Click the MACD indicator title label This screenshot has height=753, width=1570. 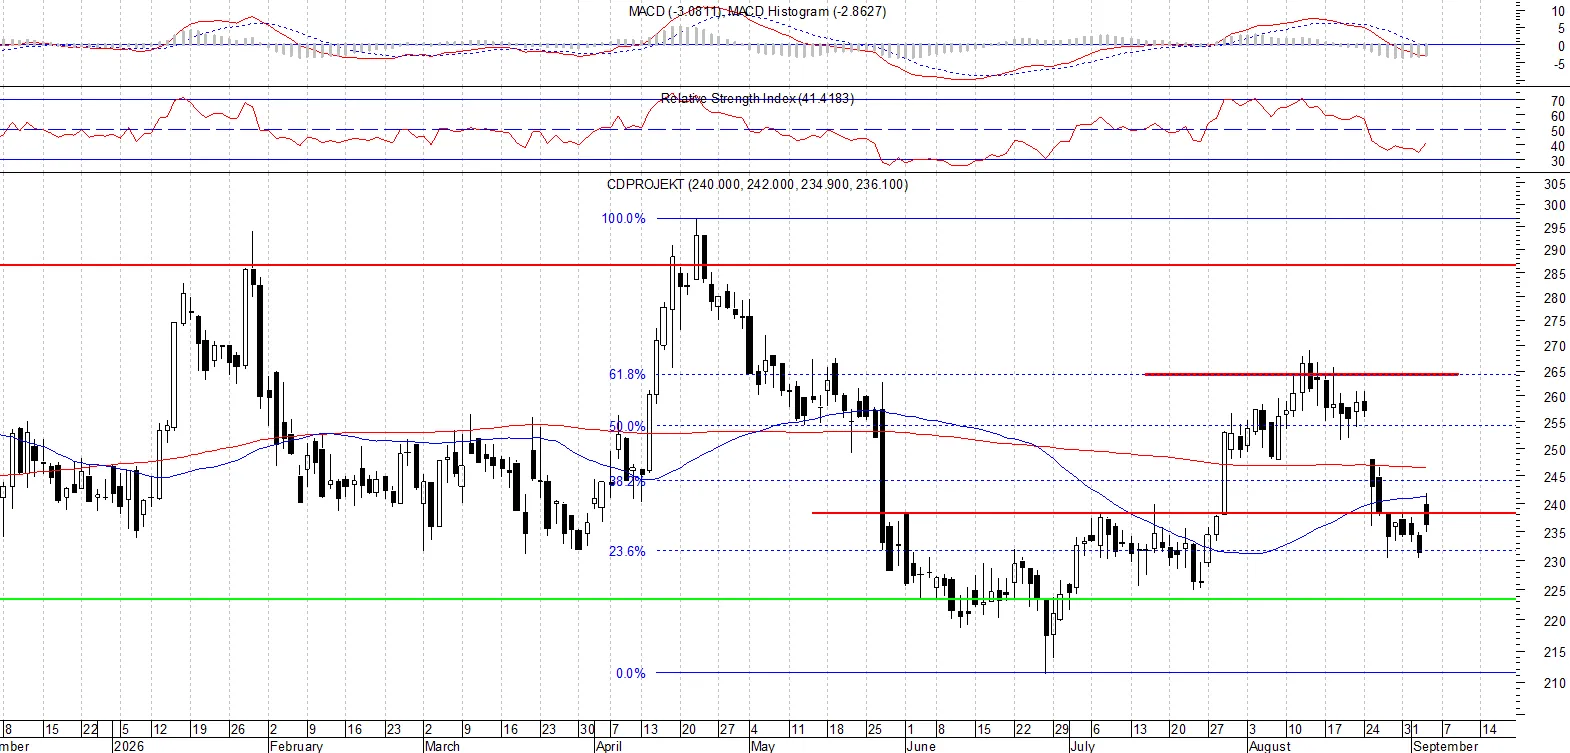(757, 11)
